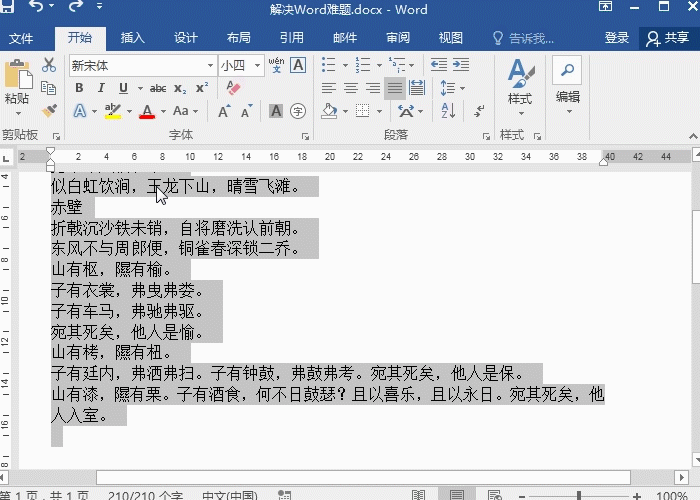The image size is (700, 500).
Task: Click the Tell Me 告诉我 box
Action: pos(523,38)
